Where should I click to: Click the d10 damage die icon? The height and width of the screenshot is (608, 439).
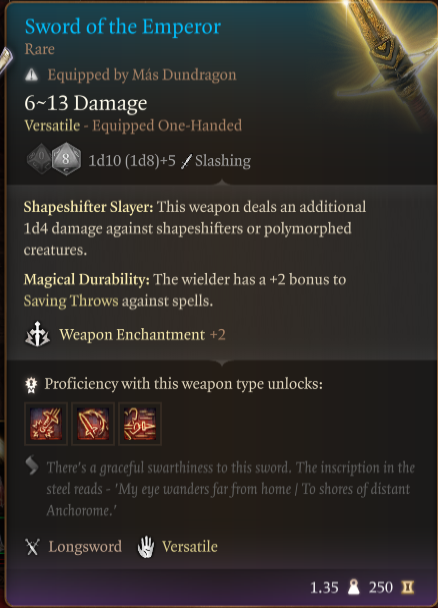pos(39,157)
